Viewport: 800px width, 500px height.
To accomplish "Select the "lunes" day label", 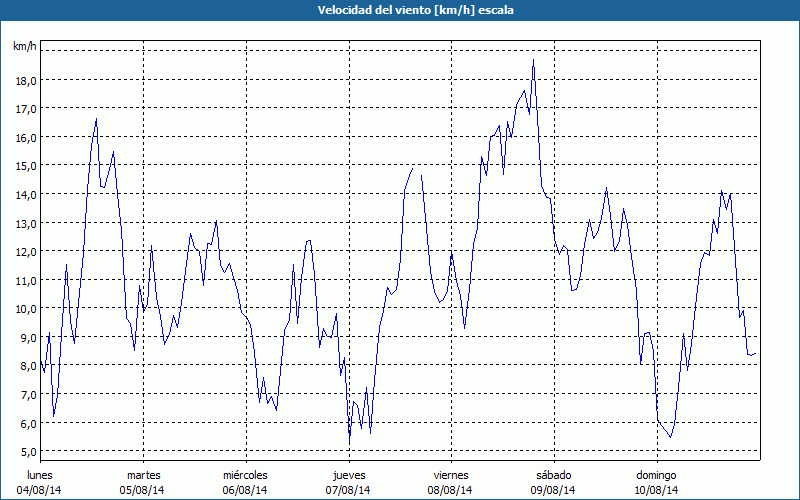I will coord(42,475).
